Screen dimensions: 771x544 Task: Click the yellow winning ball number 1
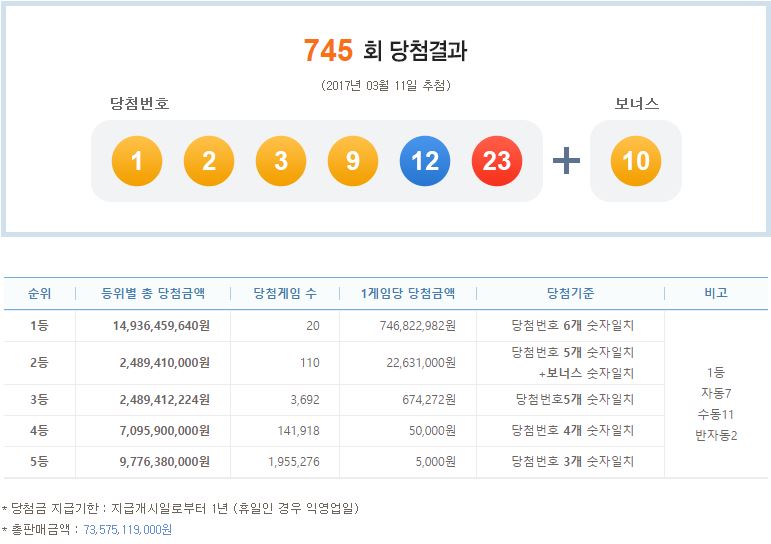click(x=137, y=161)
